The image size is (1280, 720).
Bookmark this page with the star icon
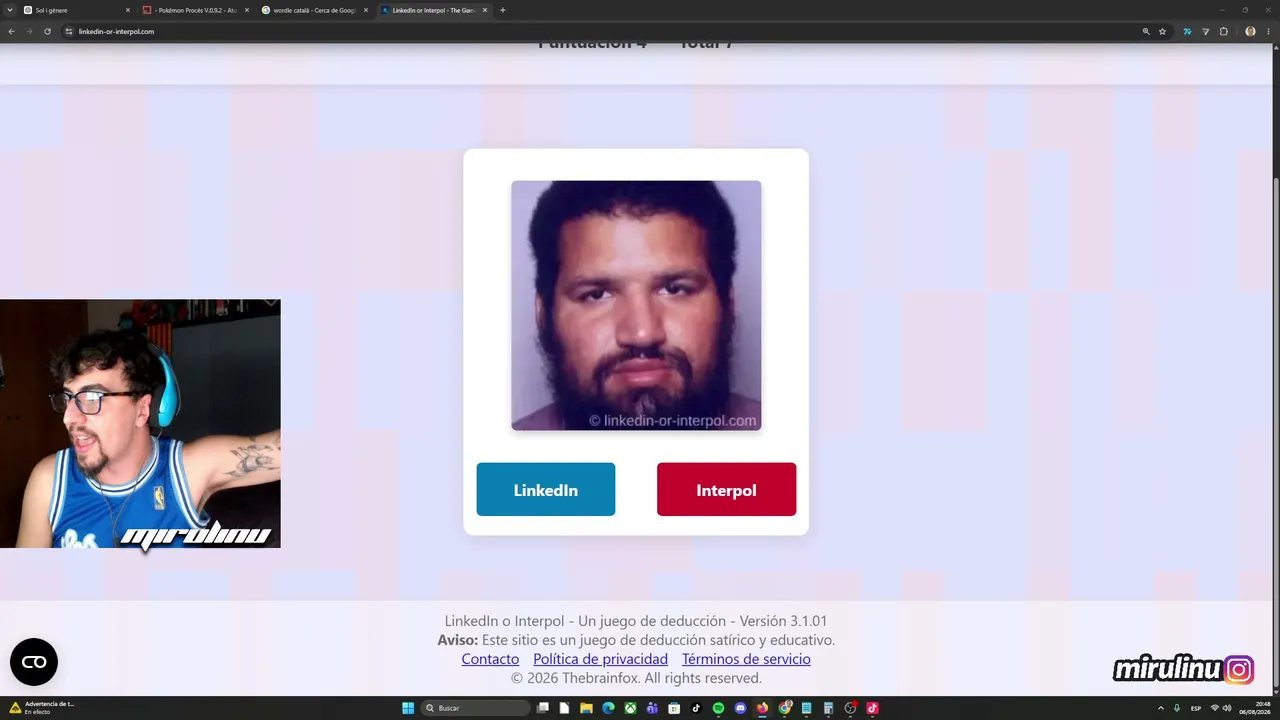click(x=1162, y=31)
